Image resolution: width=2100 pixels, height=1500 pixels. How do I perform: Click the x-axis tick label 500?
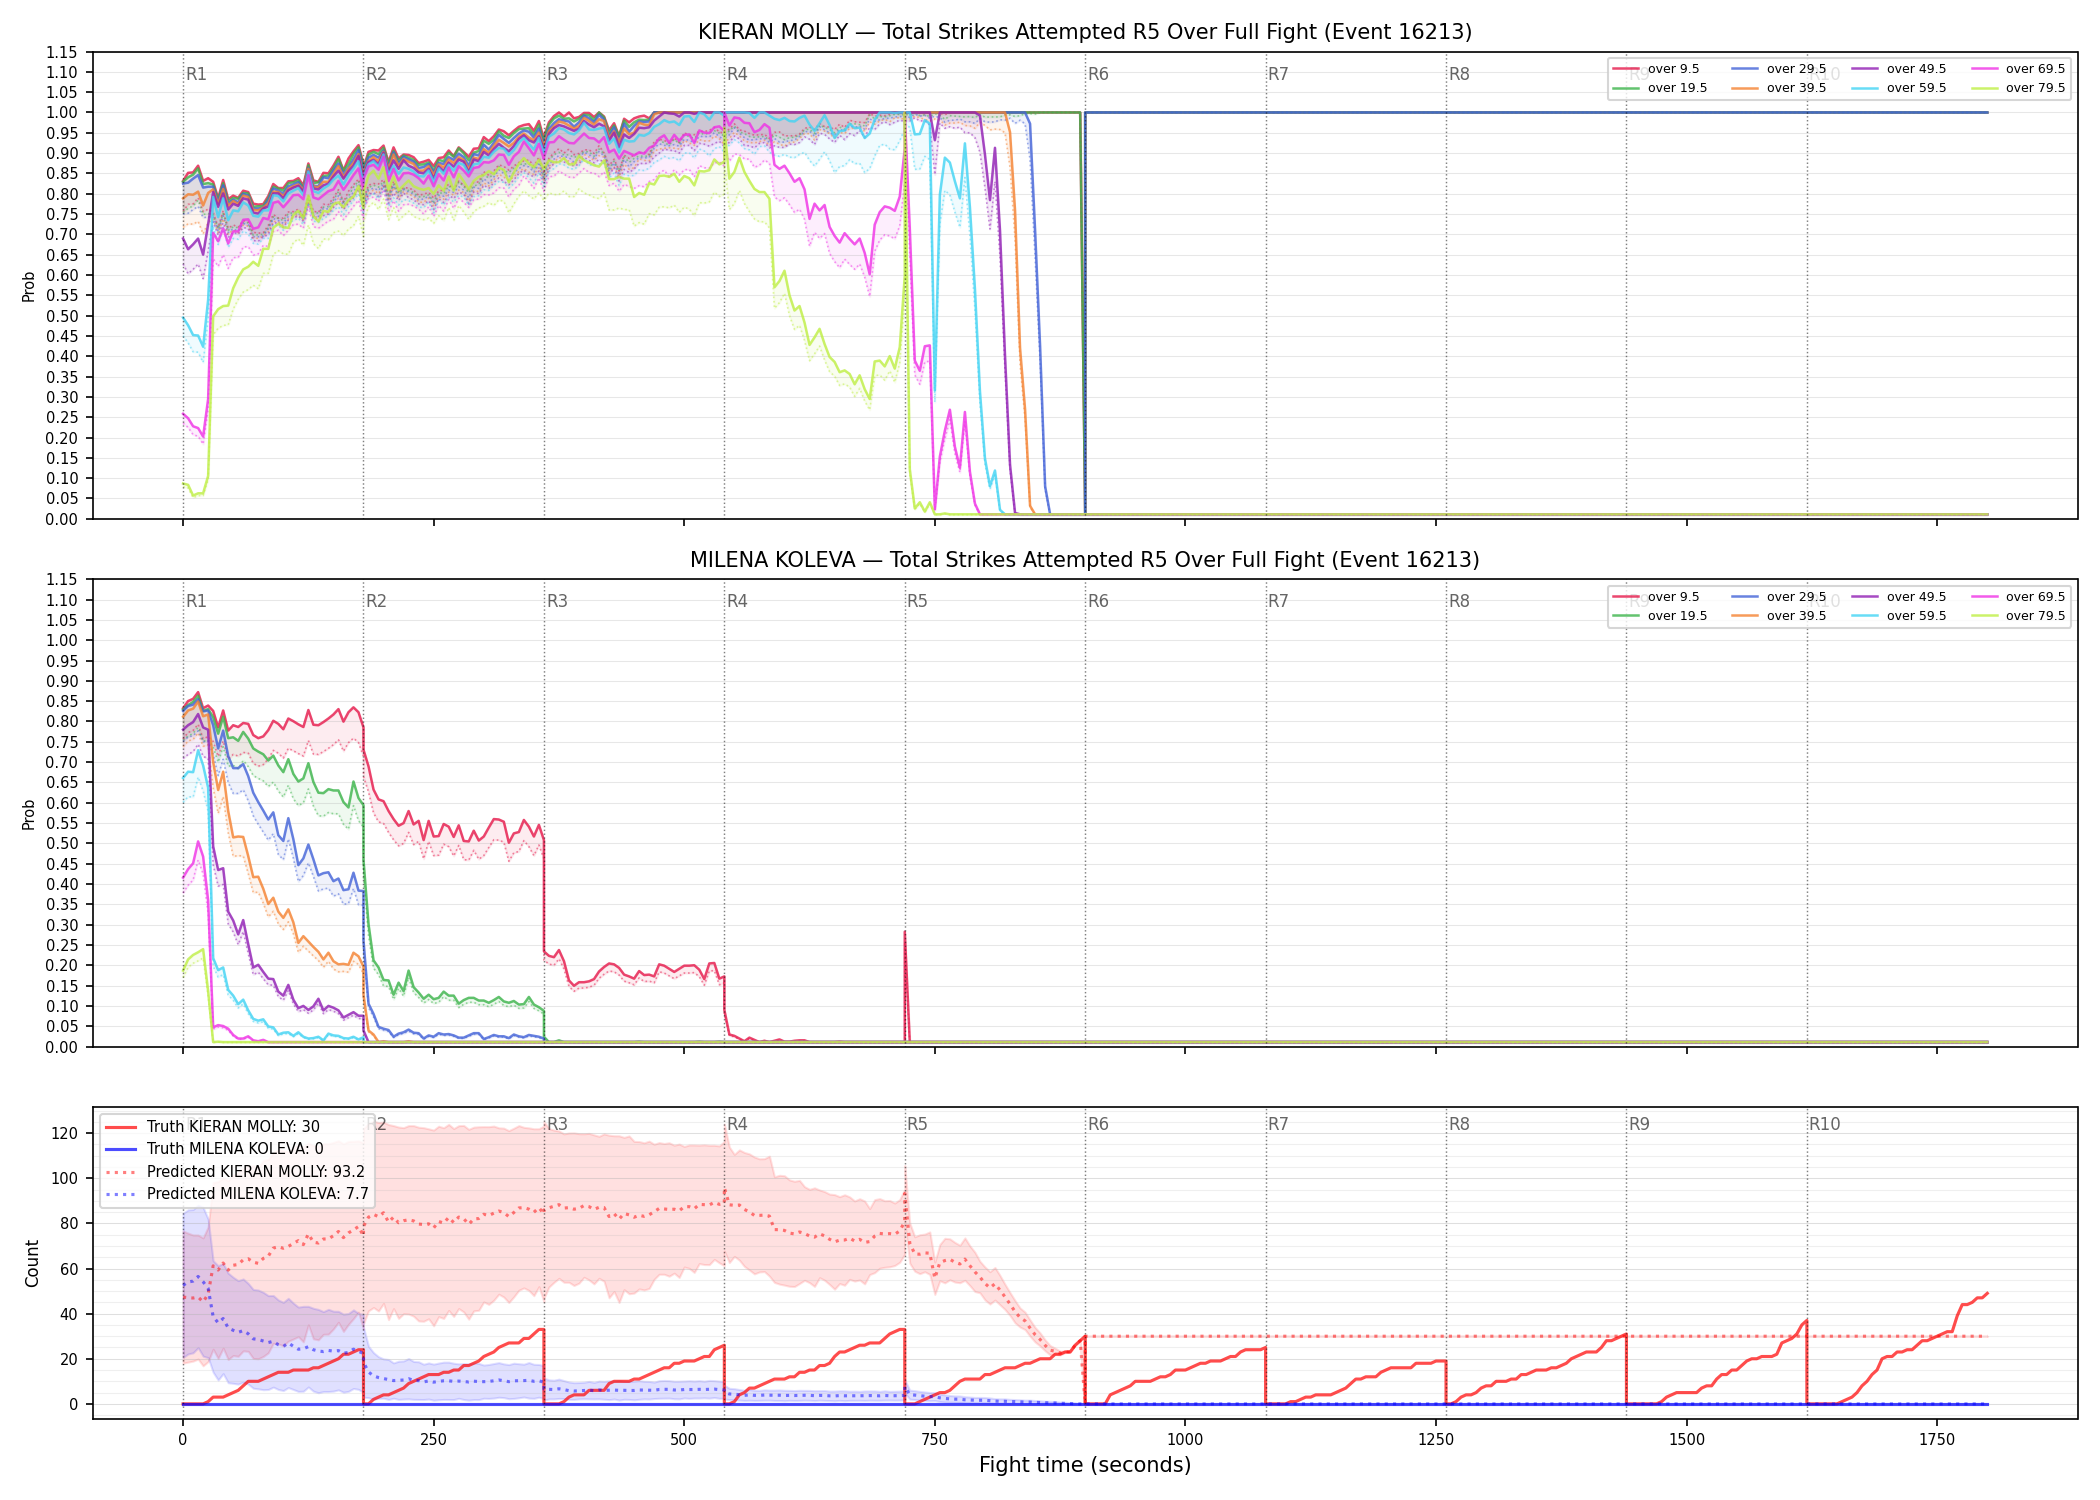pos(684,1440)
